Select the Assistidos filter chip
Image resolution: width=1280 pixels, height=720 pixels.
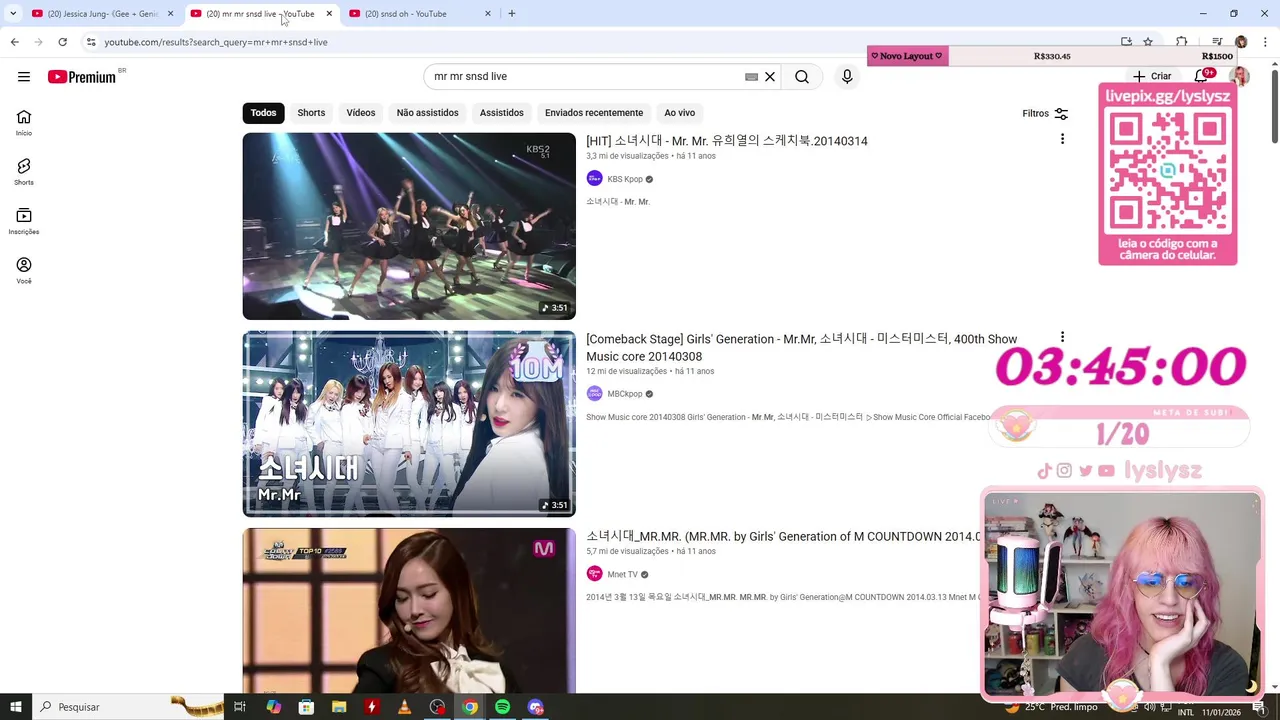(x=501, y=113)
